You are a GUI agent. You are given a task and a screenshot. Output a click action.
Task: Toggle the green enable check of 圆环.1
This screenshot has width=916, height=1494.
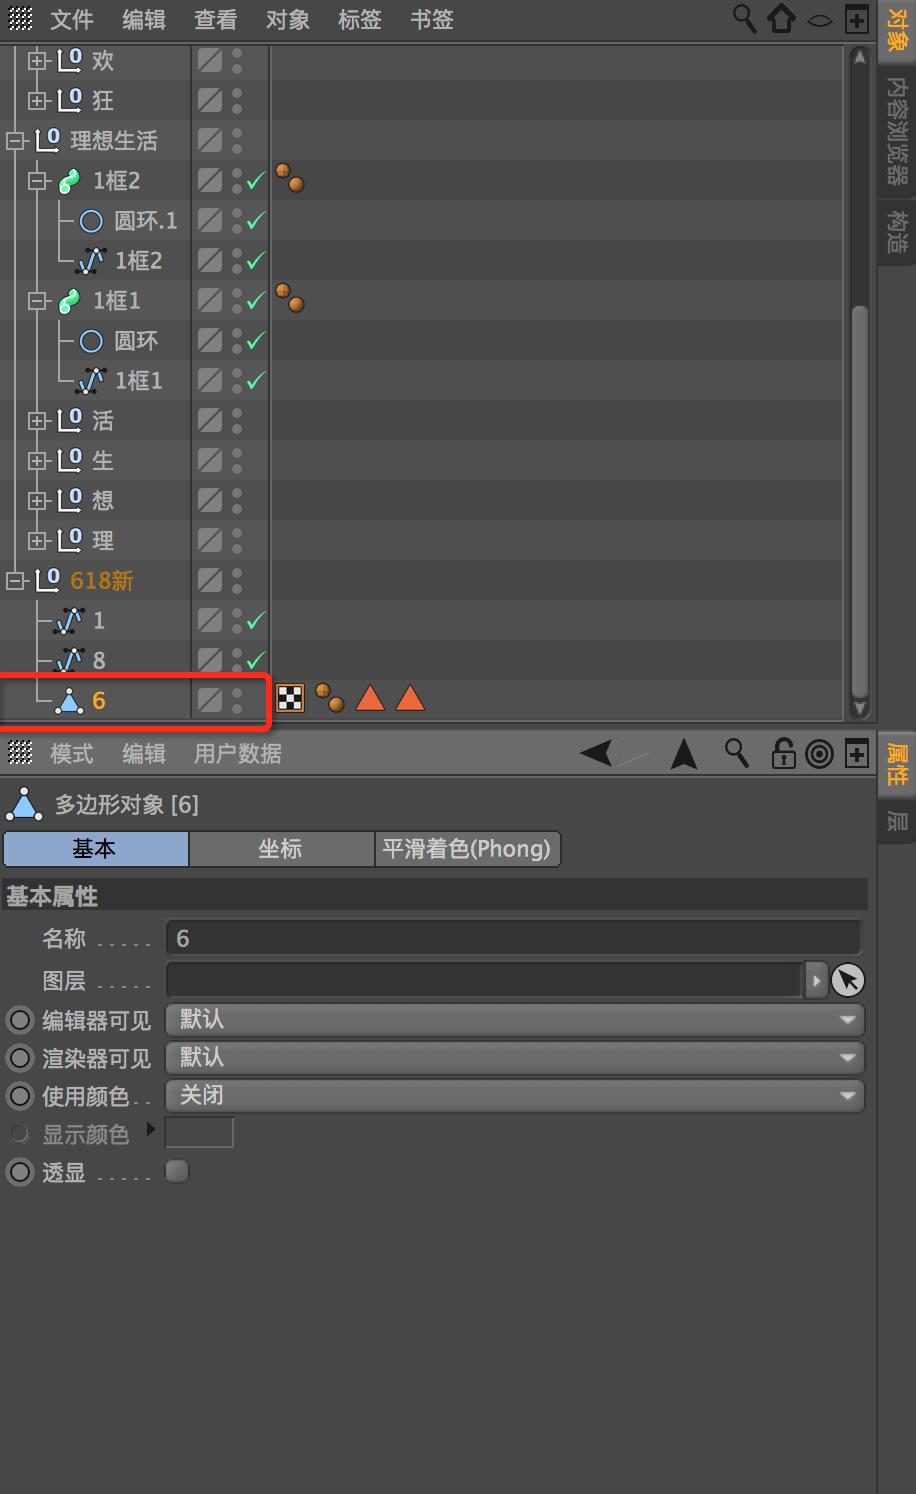coord(256,221)
